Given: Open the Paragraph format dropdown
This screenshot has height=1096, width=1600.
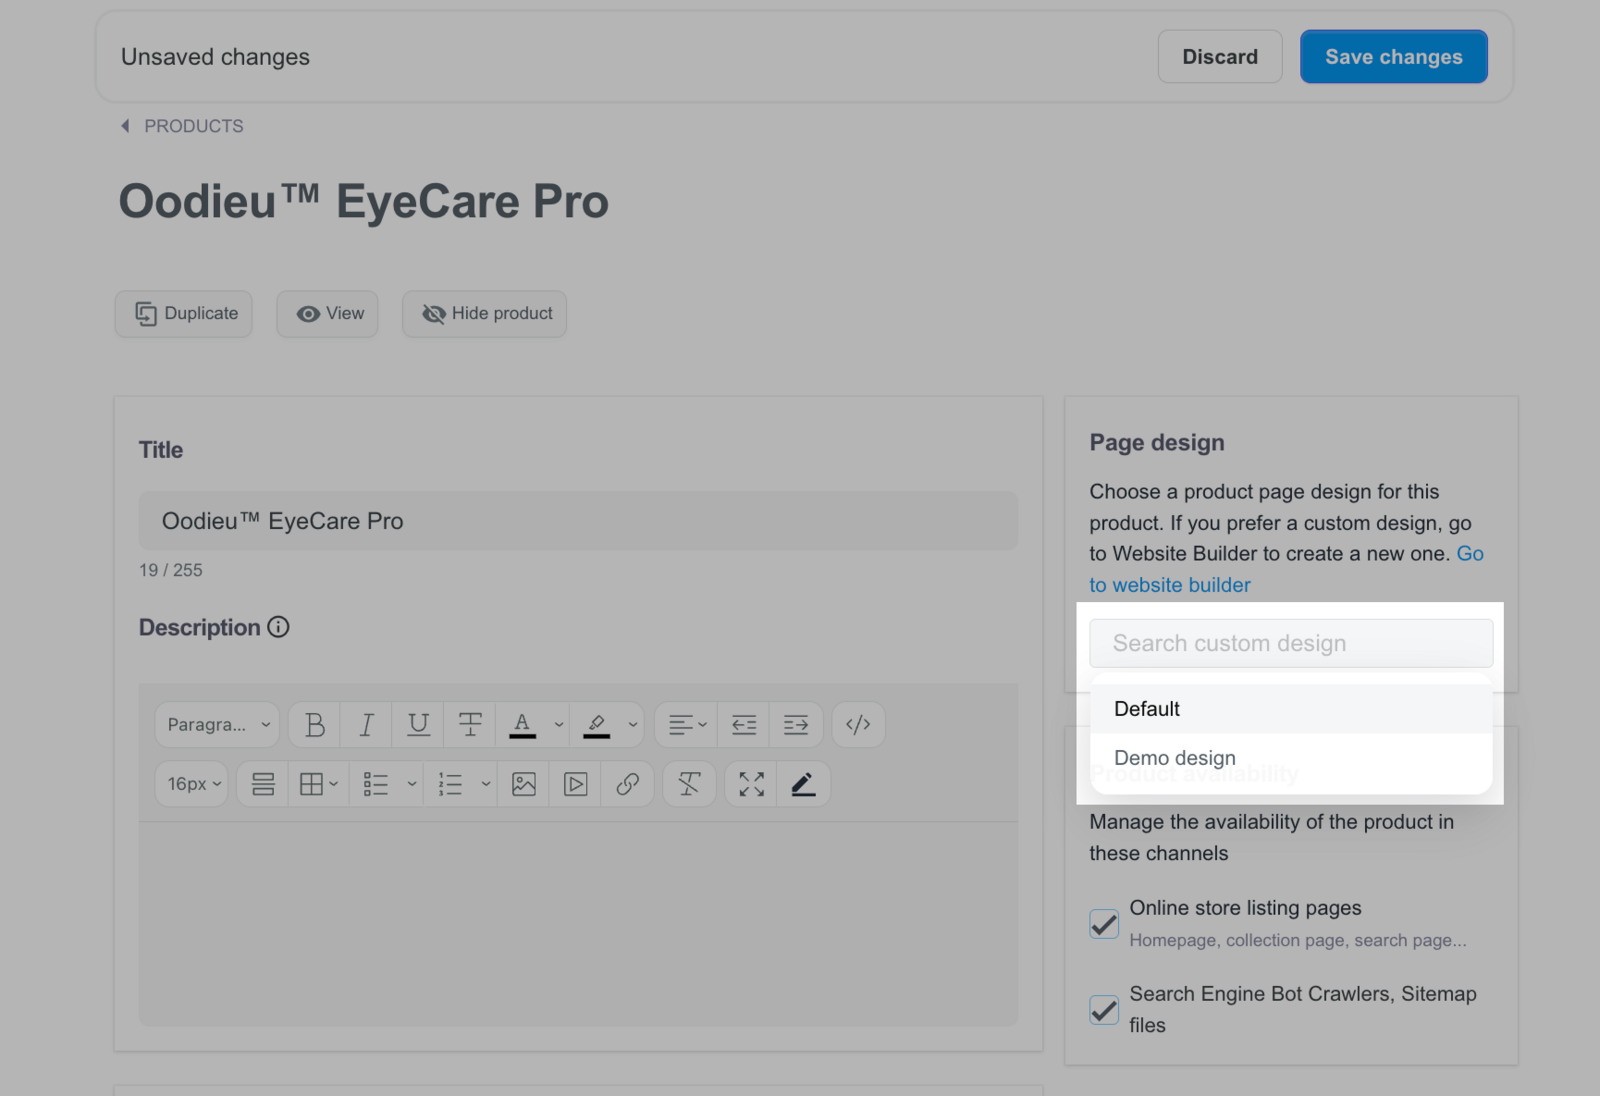Looking at the screenshot, I should (x=217, y=725).
